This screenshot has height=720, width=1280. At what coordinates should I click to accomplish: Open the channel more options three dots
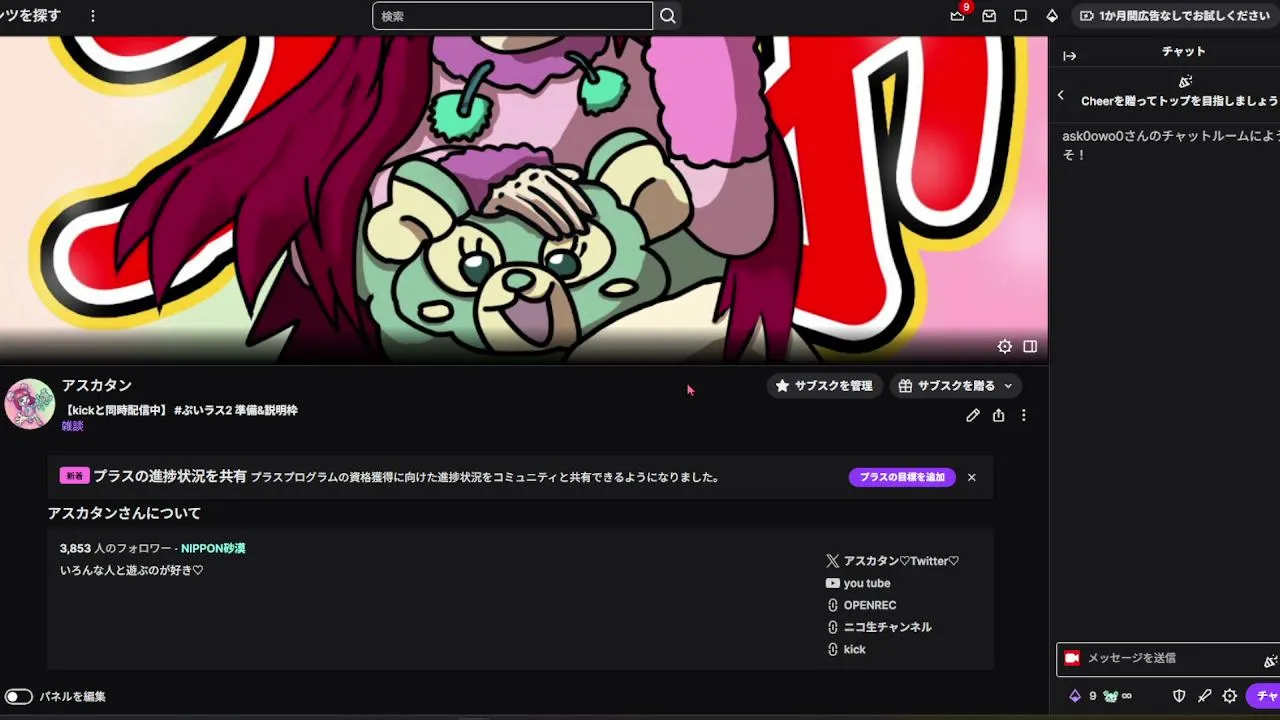[1023, 415]
